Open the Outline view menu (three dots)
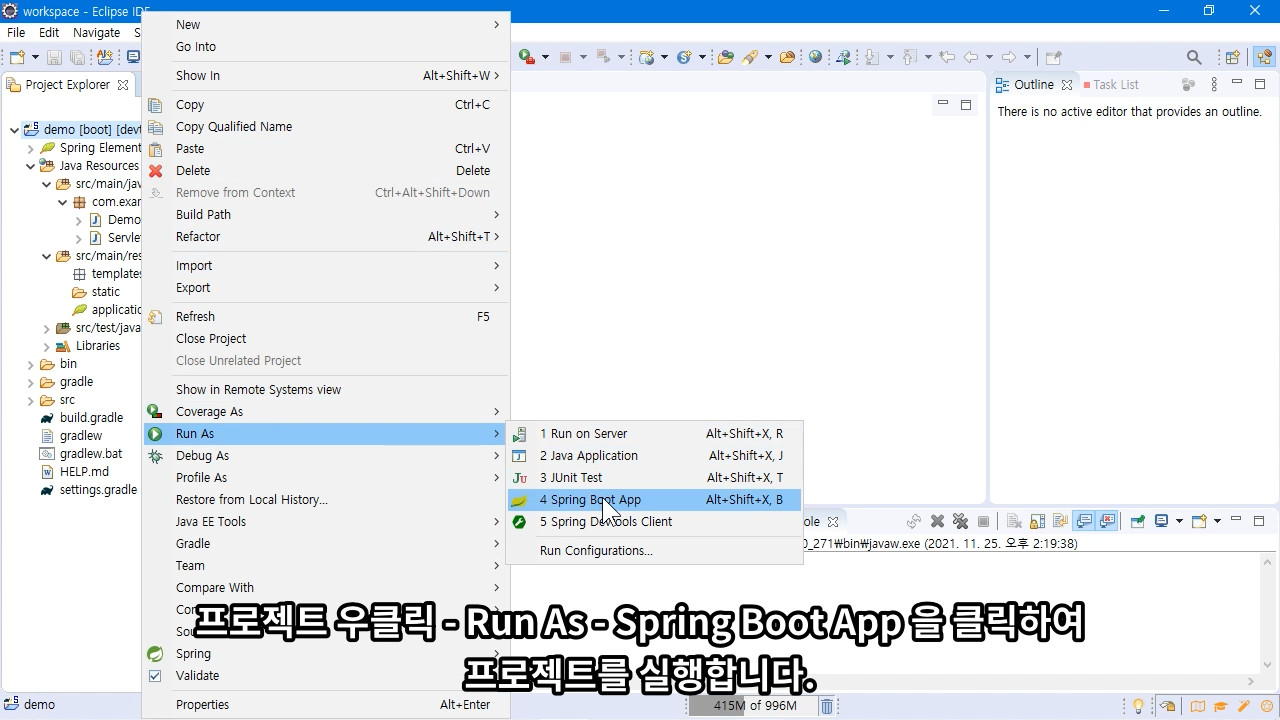The width and height of the screenshot is (1280, 720). pyautogui.click(x=1214, y=85)
